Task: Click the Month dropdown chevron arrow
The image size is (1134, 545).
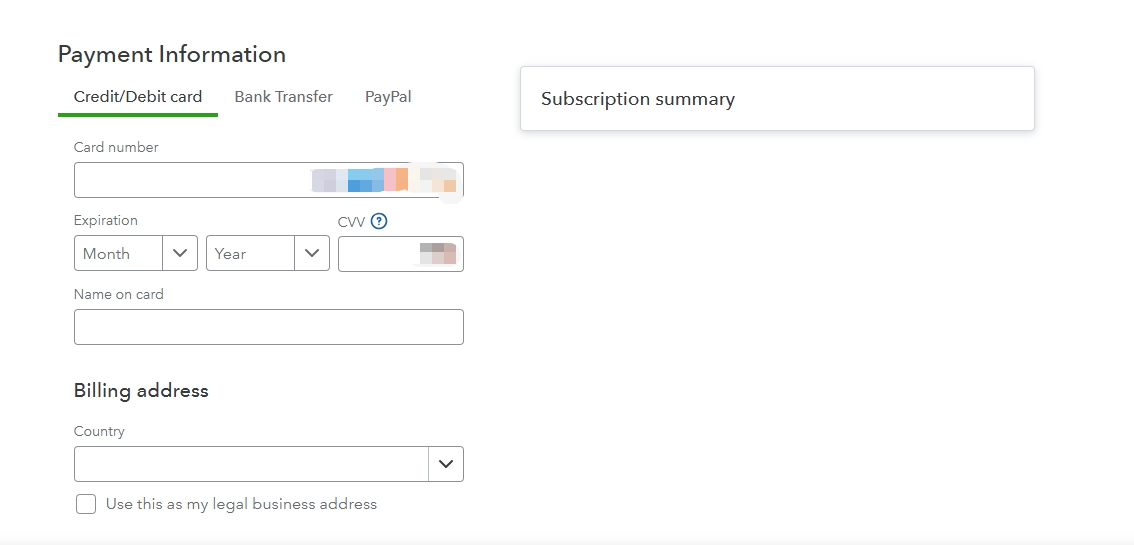Action: [180, 253]
